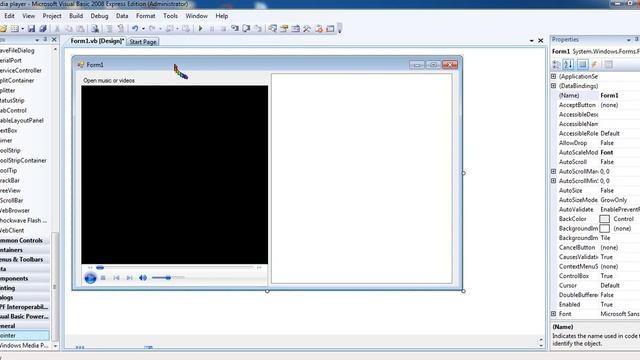This screenshot has height=360, width=640.
Task: Skip to next track in media player
Action: 129,278
